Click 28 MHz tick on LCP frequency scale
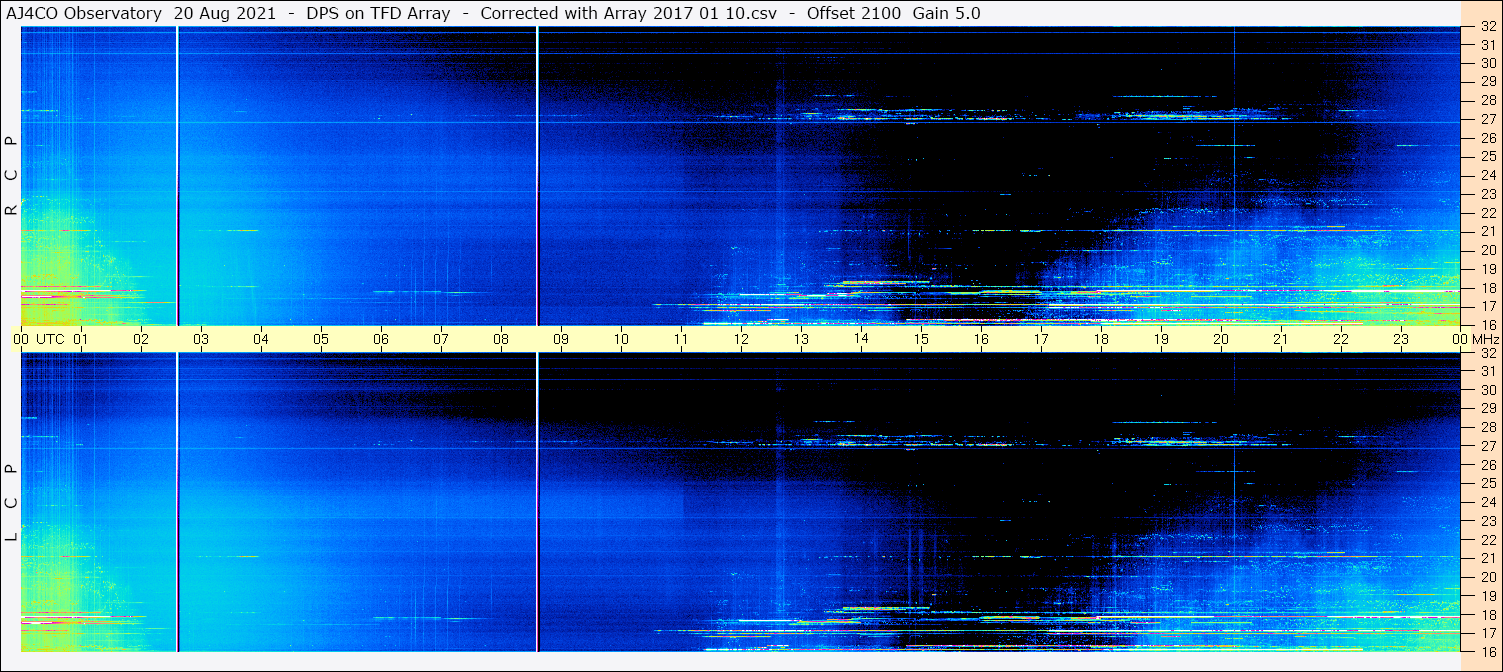The height and width of the screenshot is (672, 1503). 1487,427
